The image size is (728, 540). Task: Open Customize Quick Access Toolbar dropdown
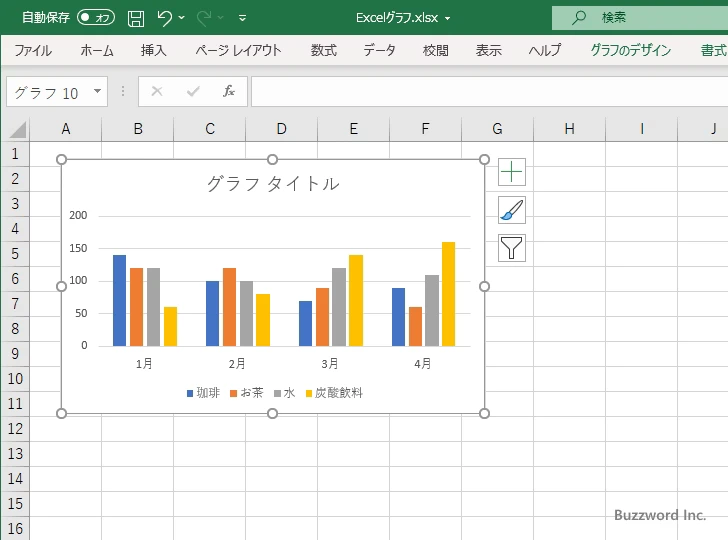[242, 19]
